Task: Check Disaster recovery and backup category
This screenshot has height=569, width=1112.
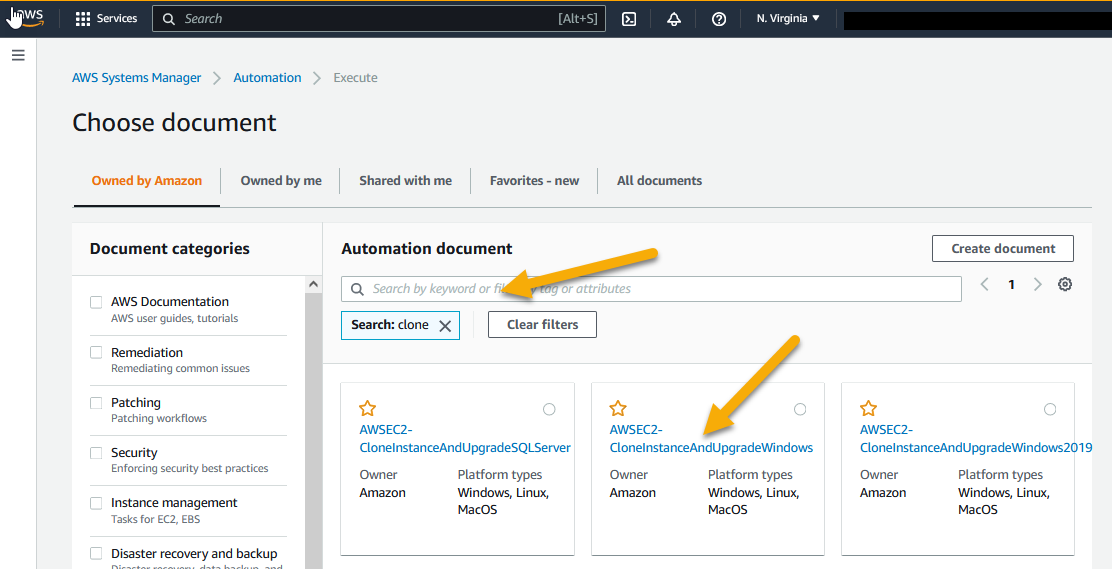Action: (x=96, y=553)
